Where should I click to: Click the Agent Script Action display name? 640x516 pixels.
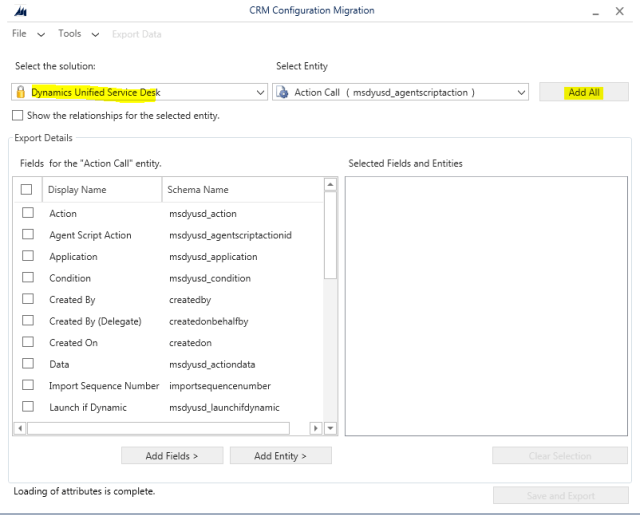pyautogui.click(x=90, y=235)
